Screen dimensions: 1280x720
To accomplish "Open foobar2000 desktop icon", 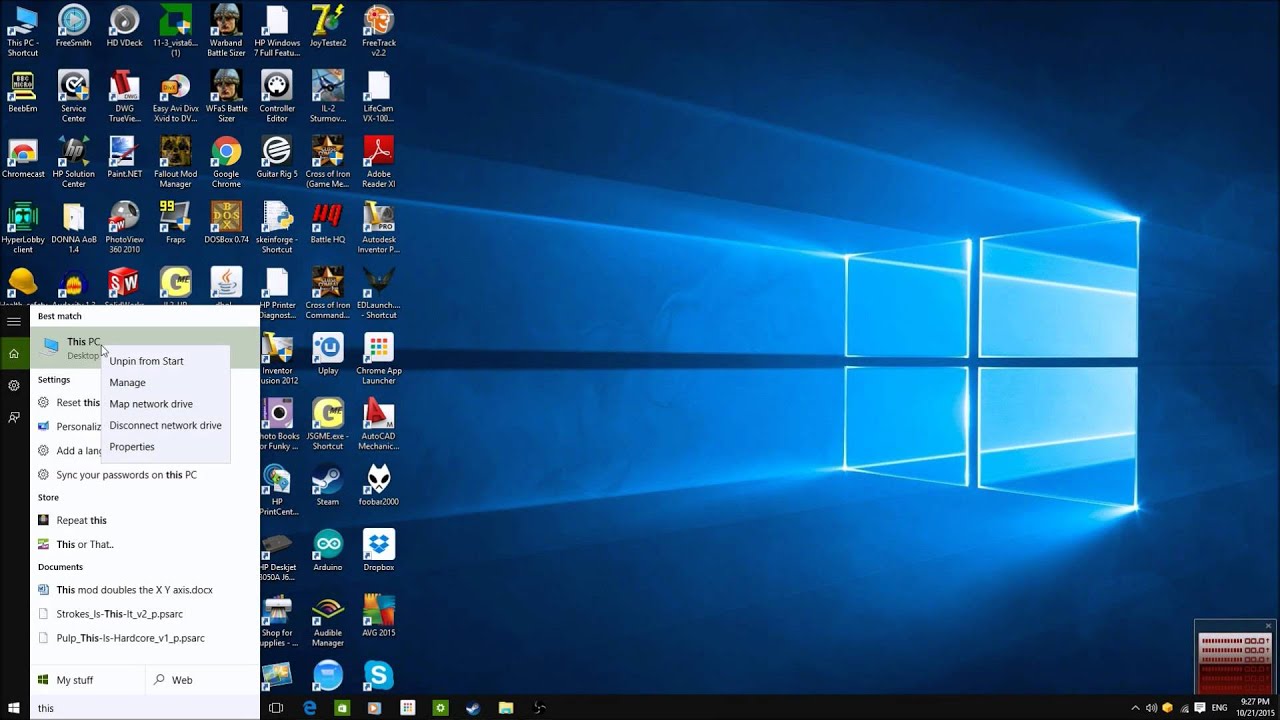I will [379, 485].
